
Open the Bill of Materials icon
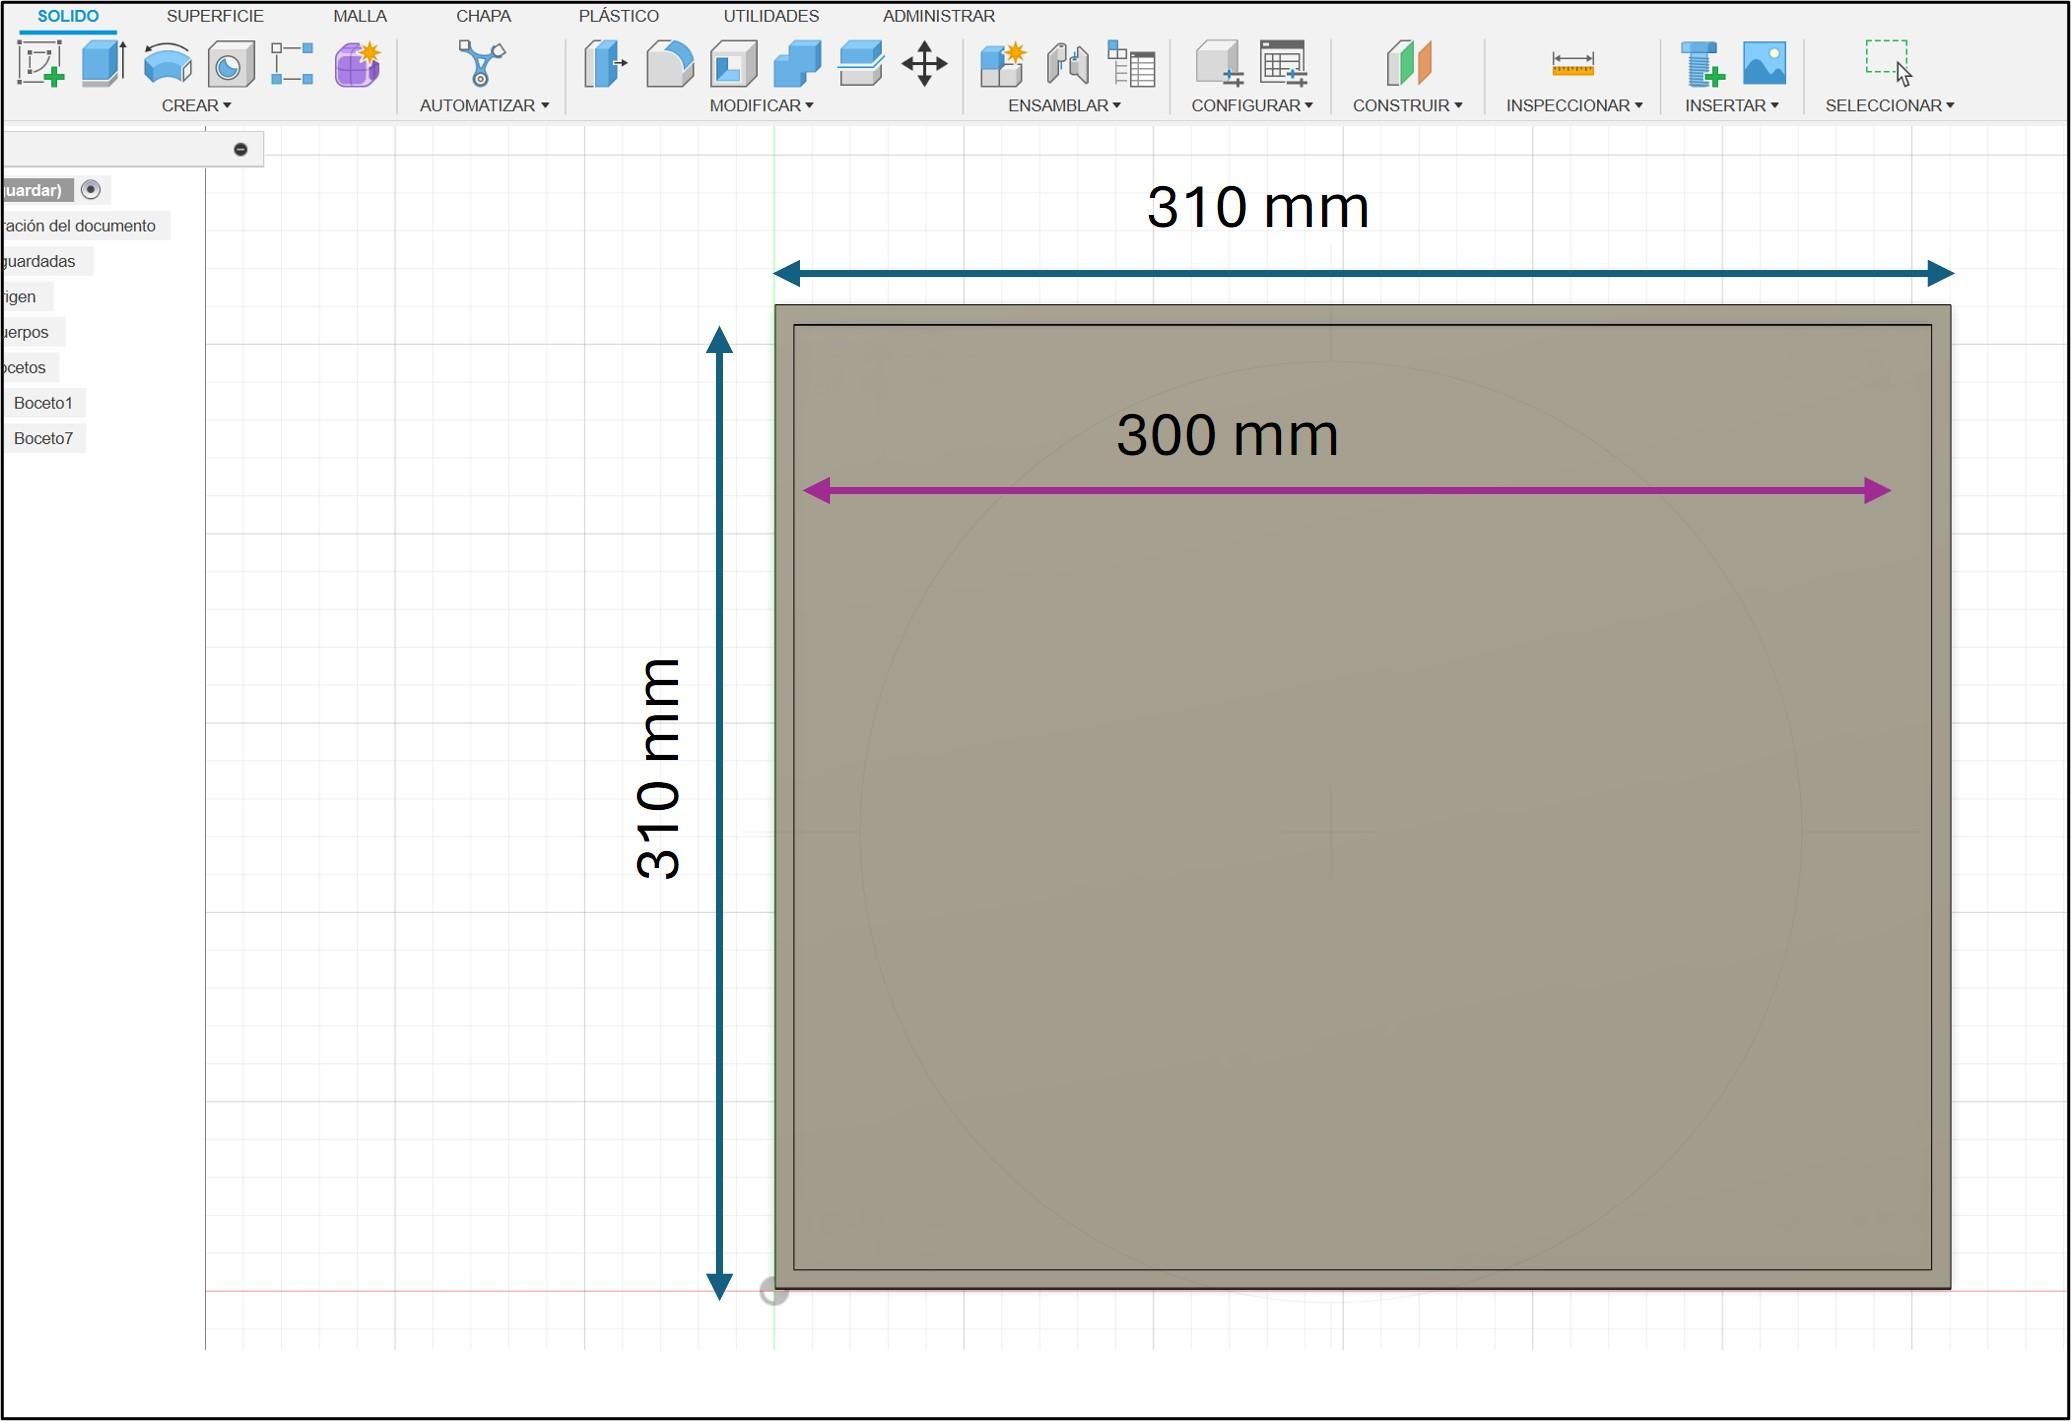coord(1132,63)
